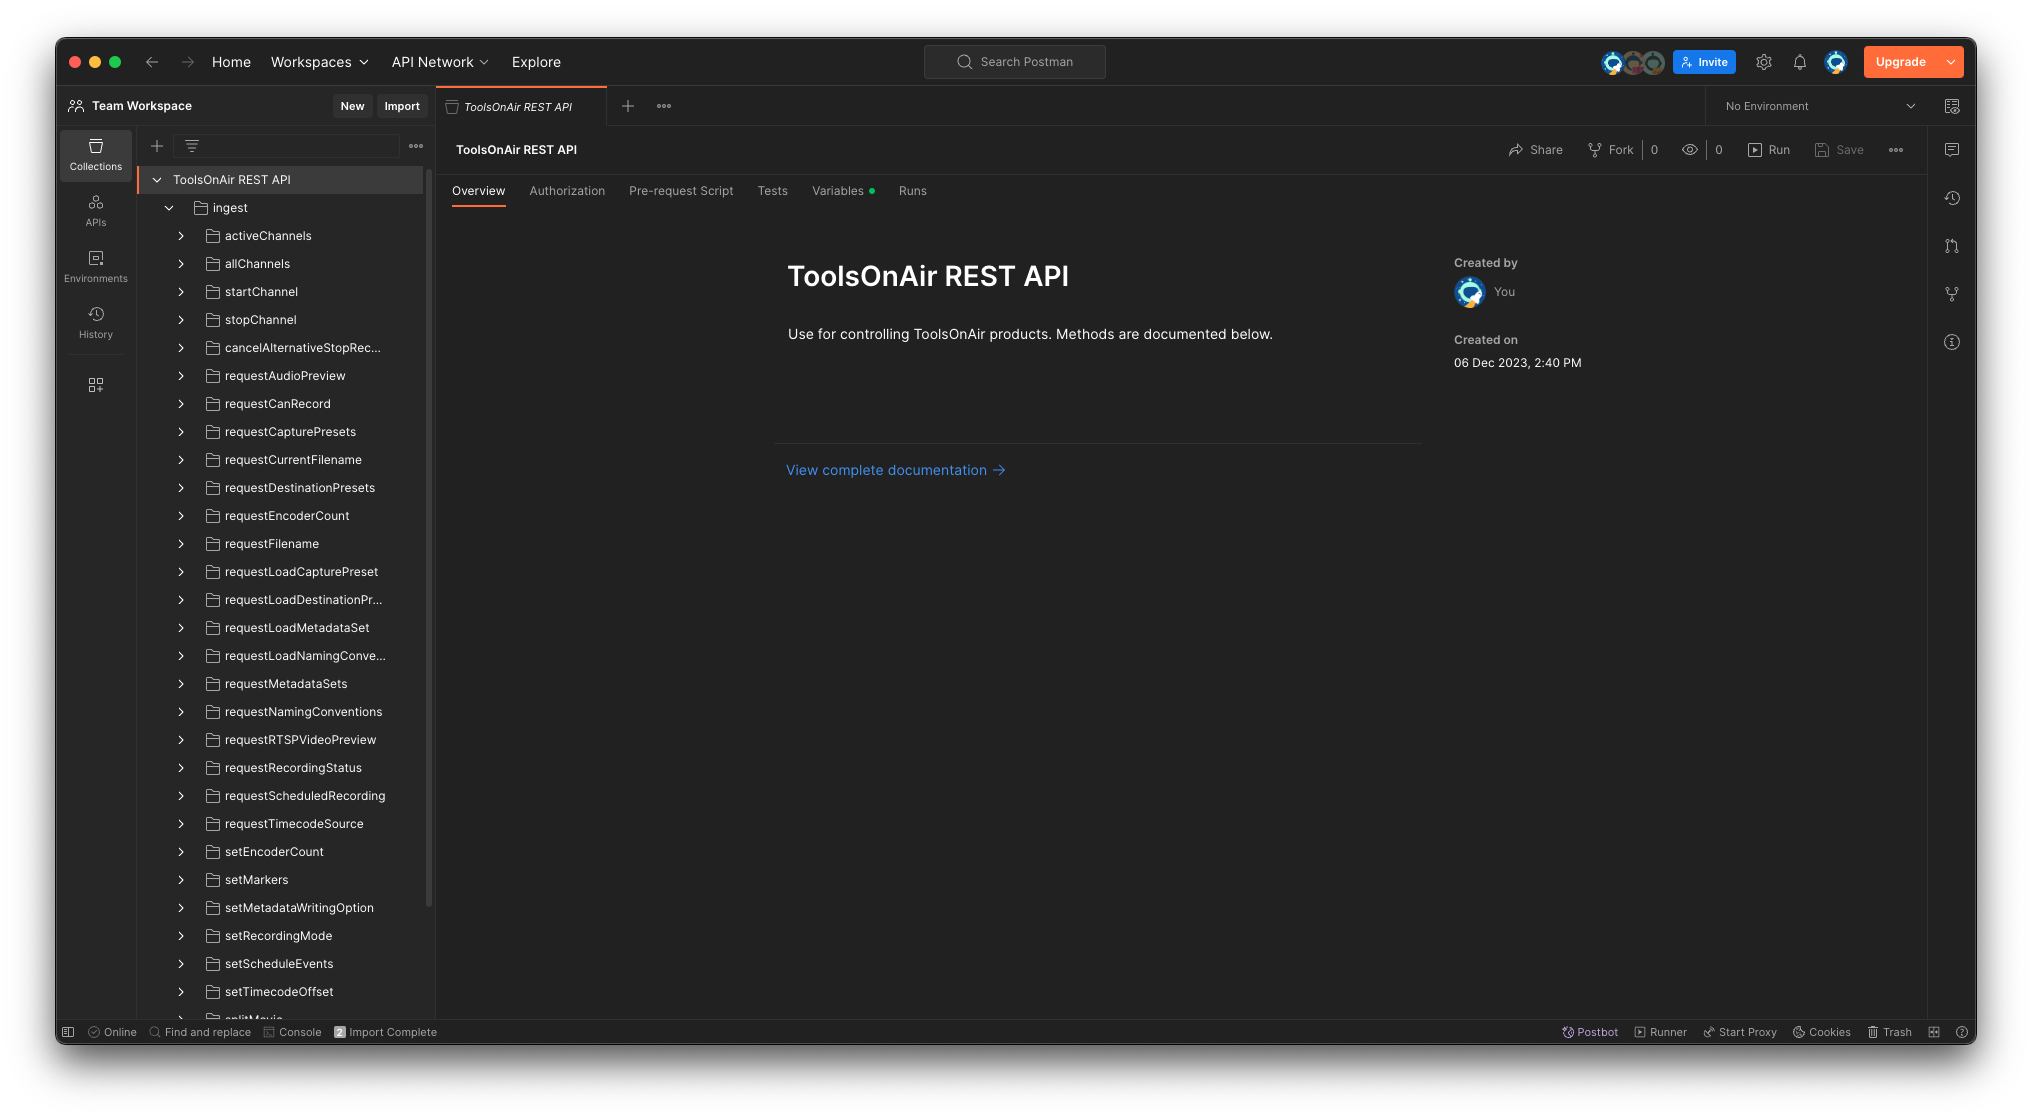
Task: Open settings gear icon
Action: (1764, 62)
